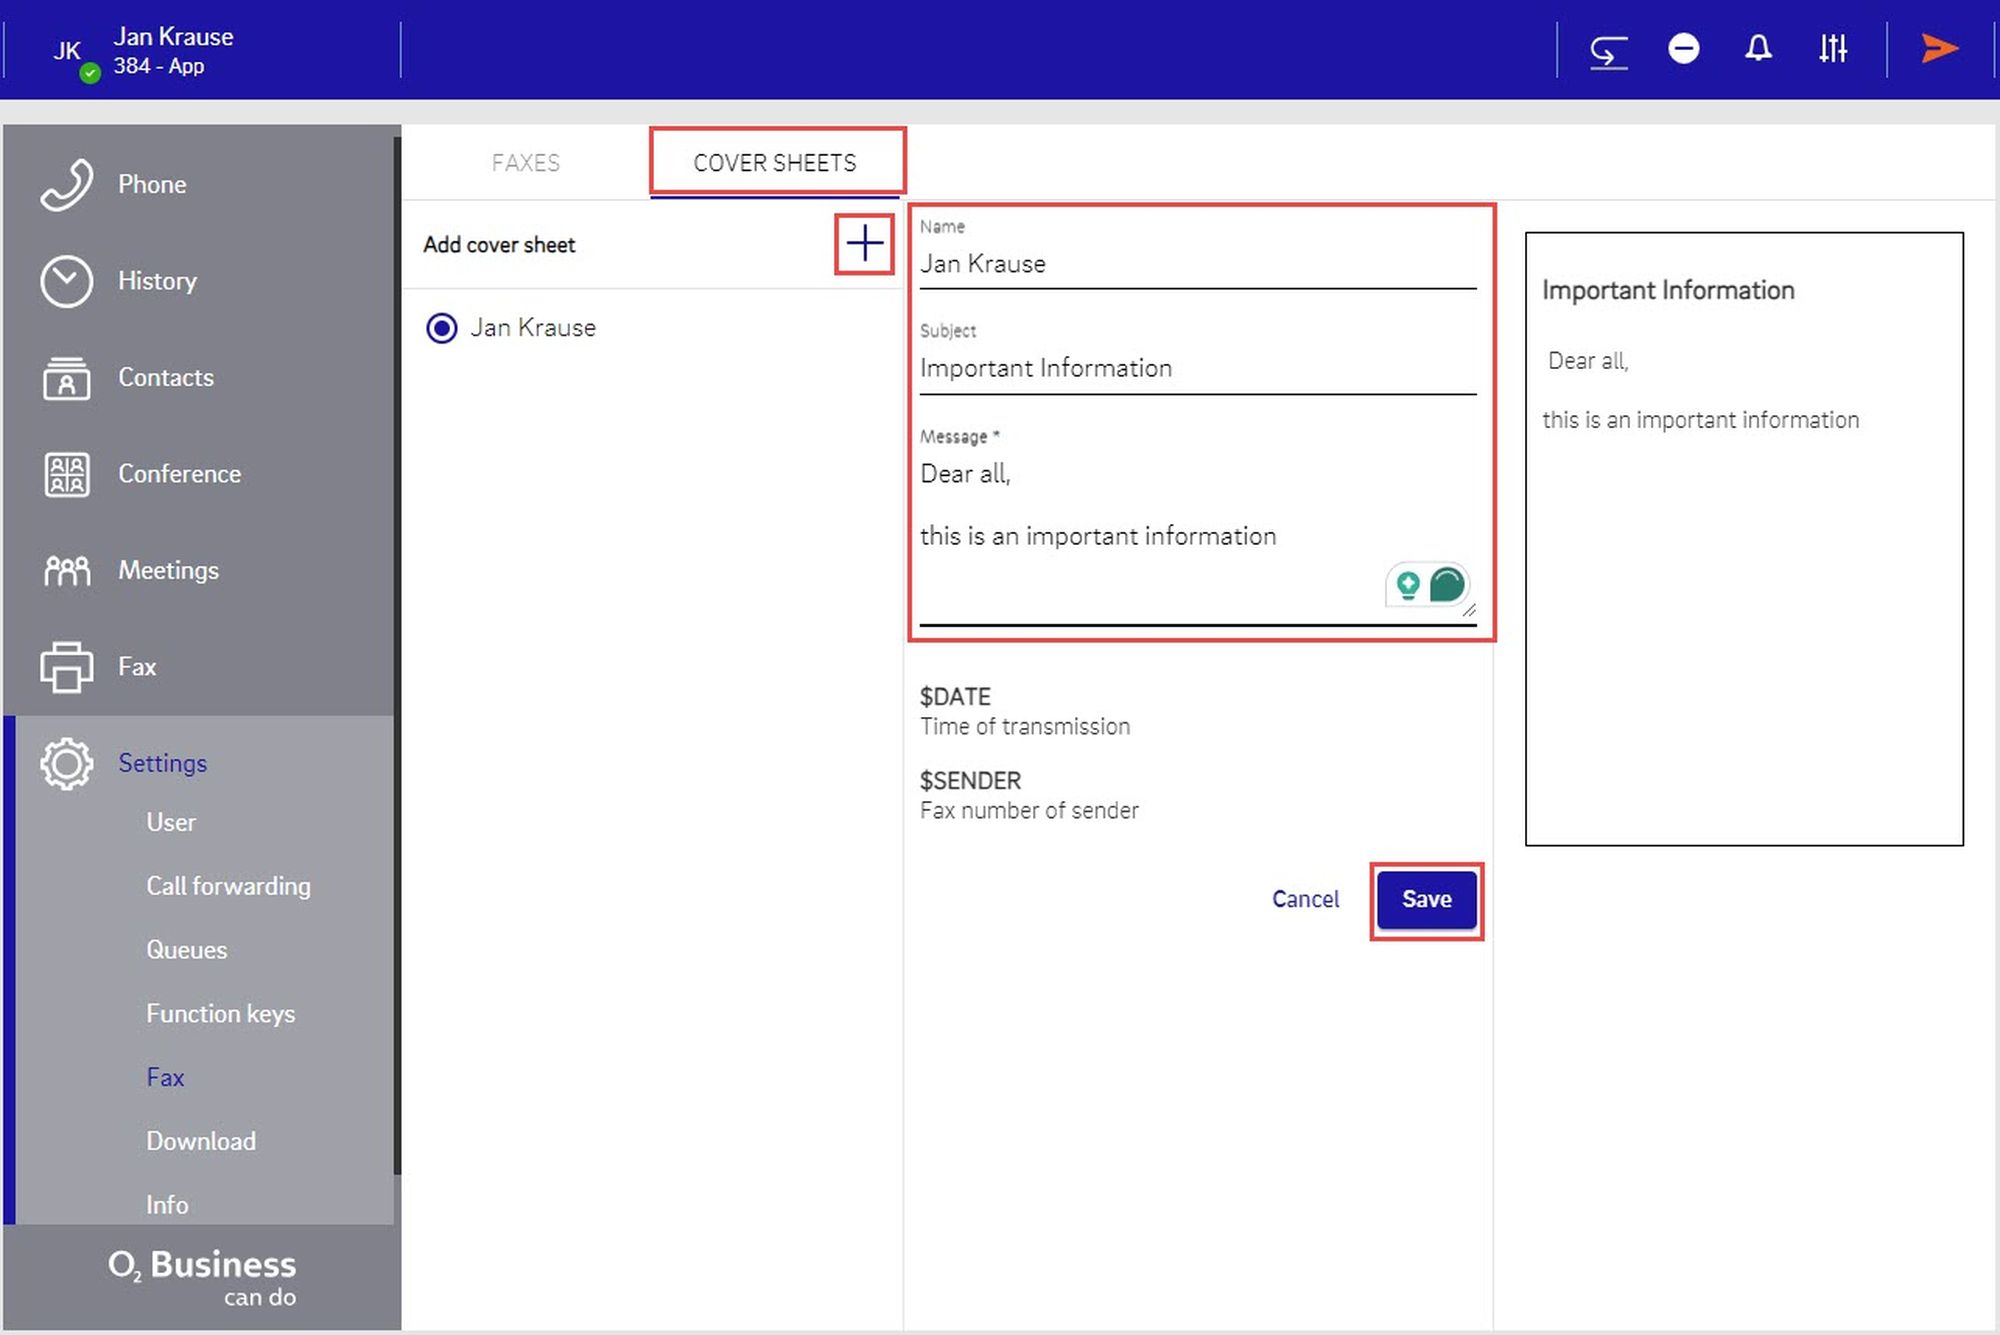Open the History section
Screen dimensions: 2000x1335
pos(156,281)
